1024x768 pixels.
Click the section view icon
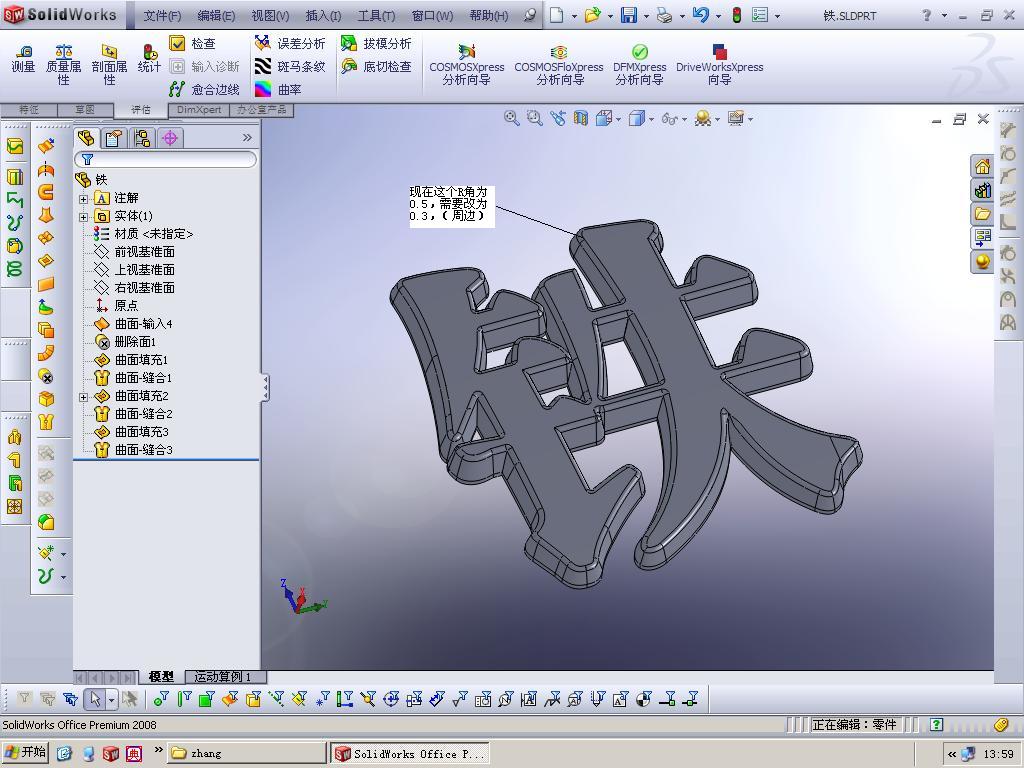click(x=580, y=118)
